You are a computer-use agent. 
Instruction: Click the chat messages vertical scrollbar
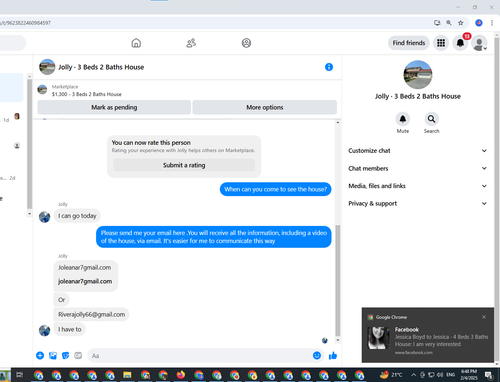[338, 280]
